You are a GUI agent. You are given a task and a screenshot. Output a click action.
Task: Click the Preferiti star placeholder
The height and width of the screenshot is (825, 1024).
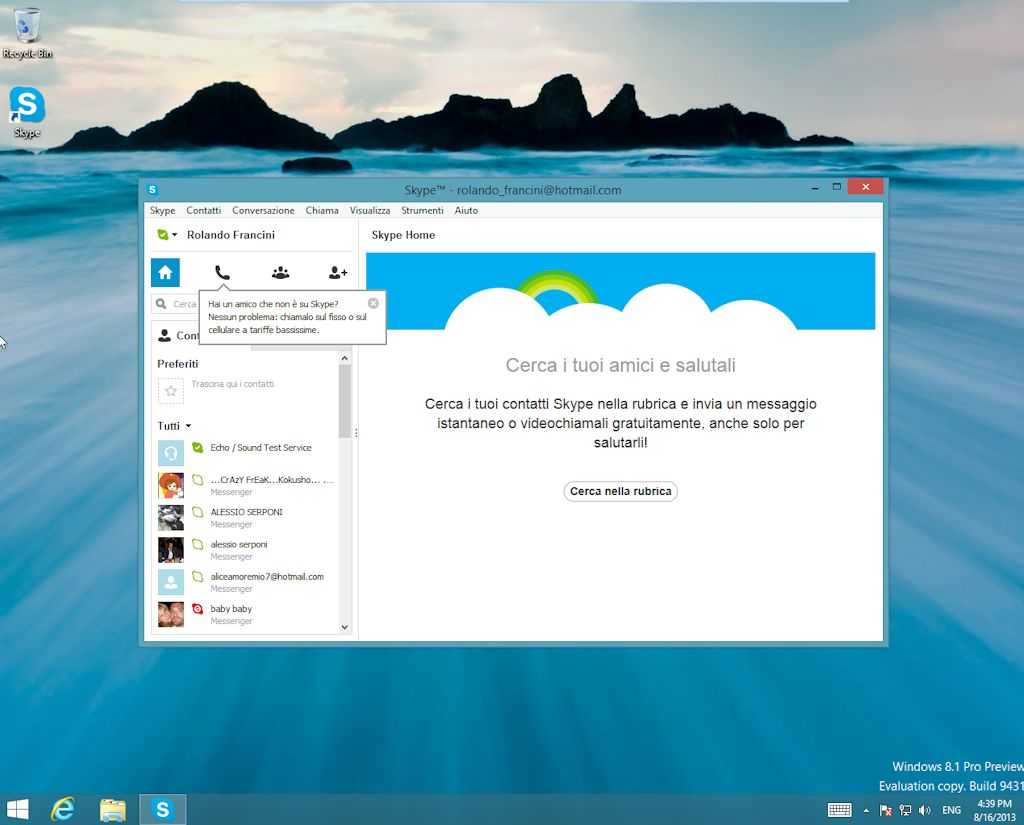coord(171,391)
